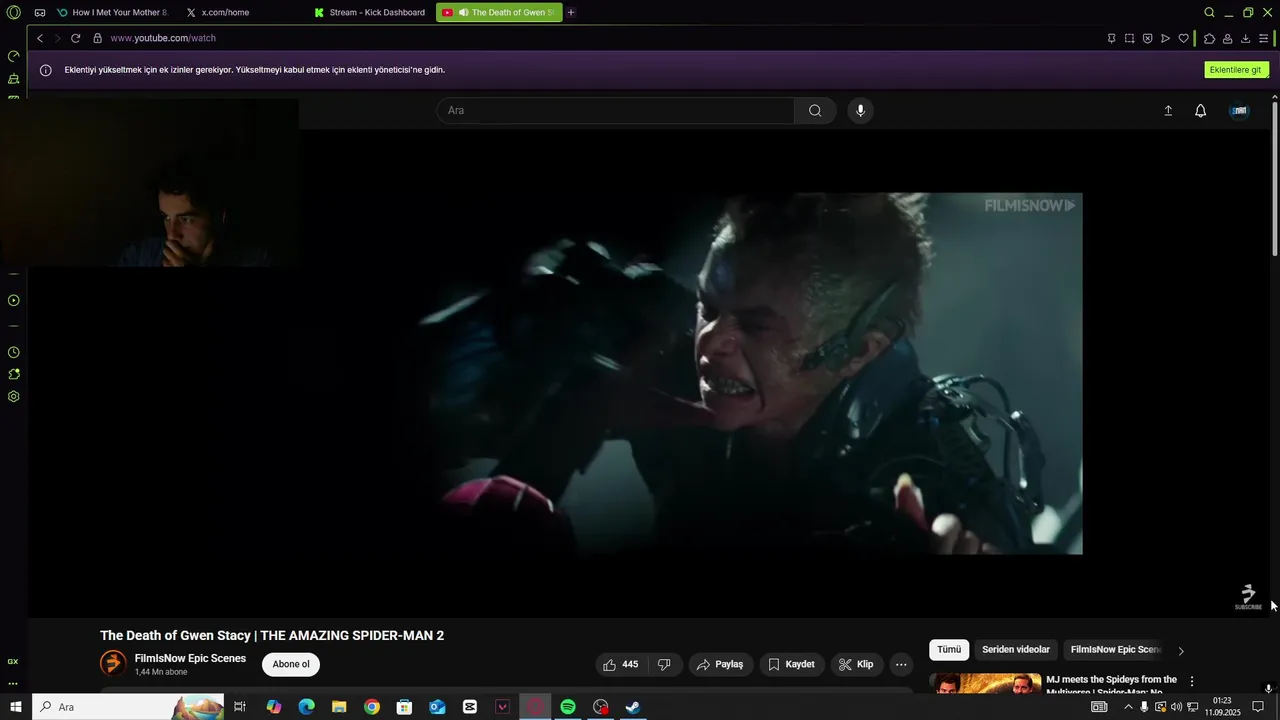Take a snapshot with the dashed square icon

pyautogui.click(x=1129, y=38)
